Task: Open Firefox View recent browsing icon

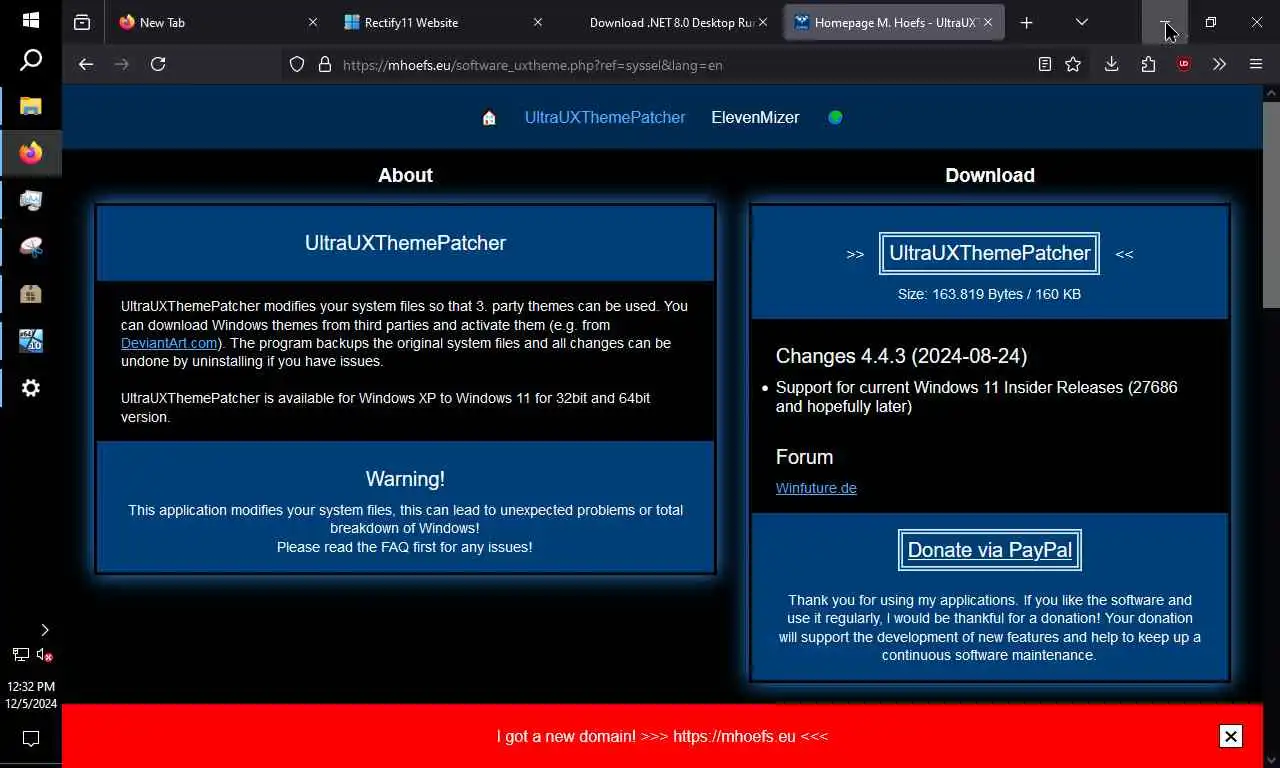Action: point(82,22)
